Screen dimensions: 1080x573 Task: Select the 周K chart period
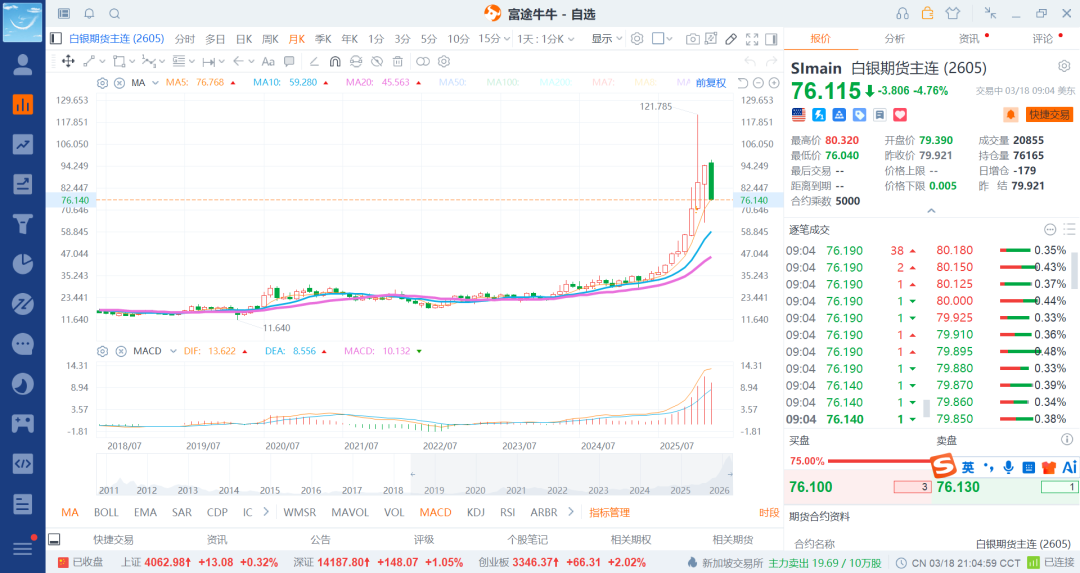[271, 39]
